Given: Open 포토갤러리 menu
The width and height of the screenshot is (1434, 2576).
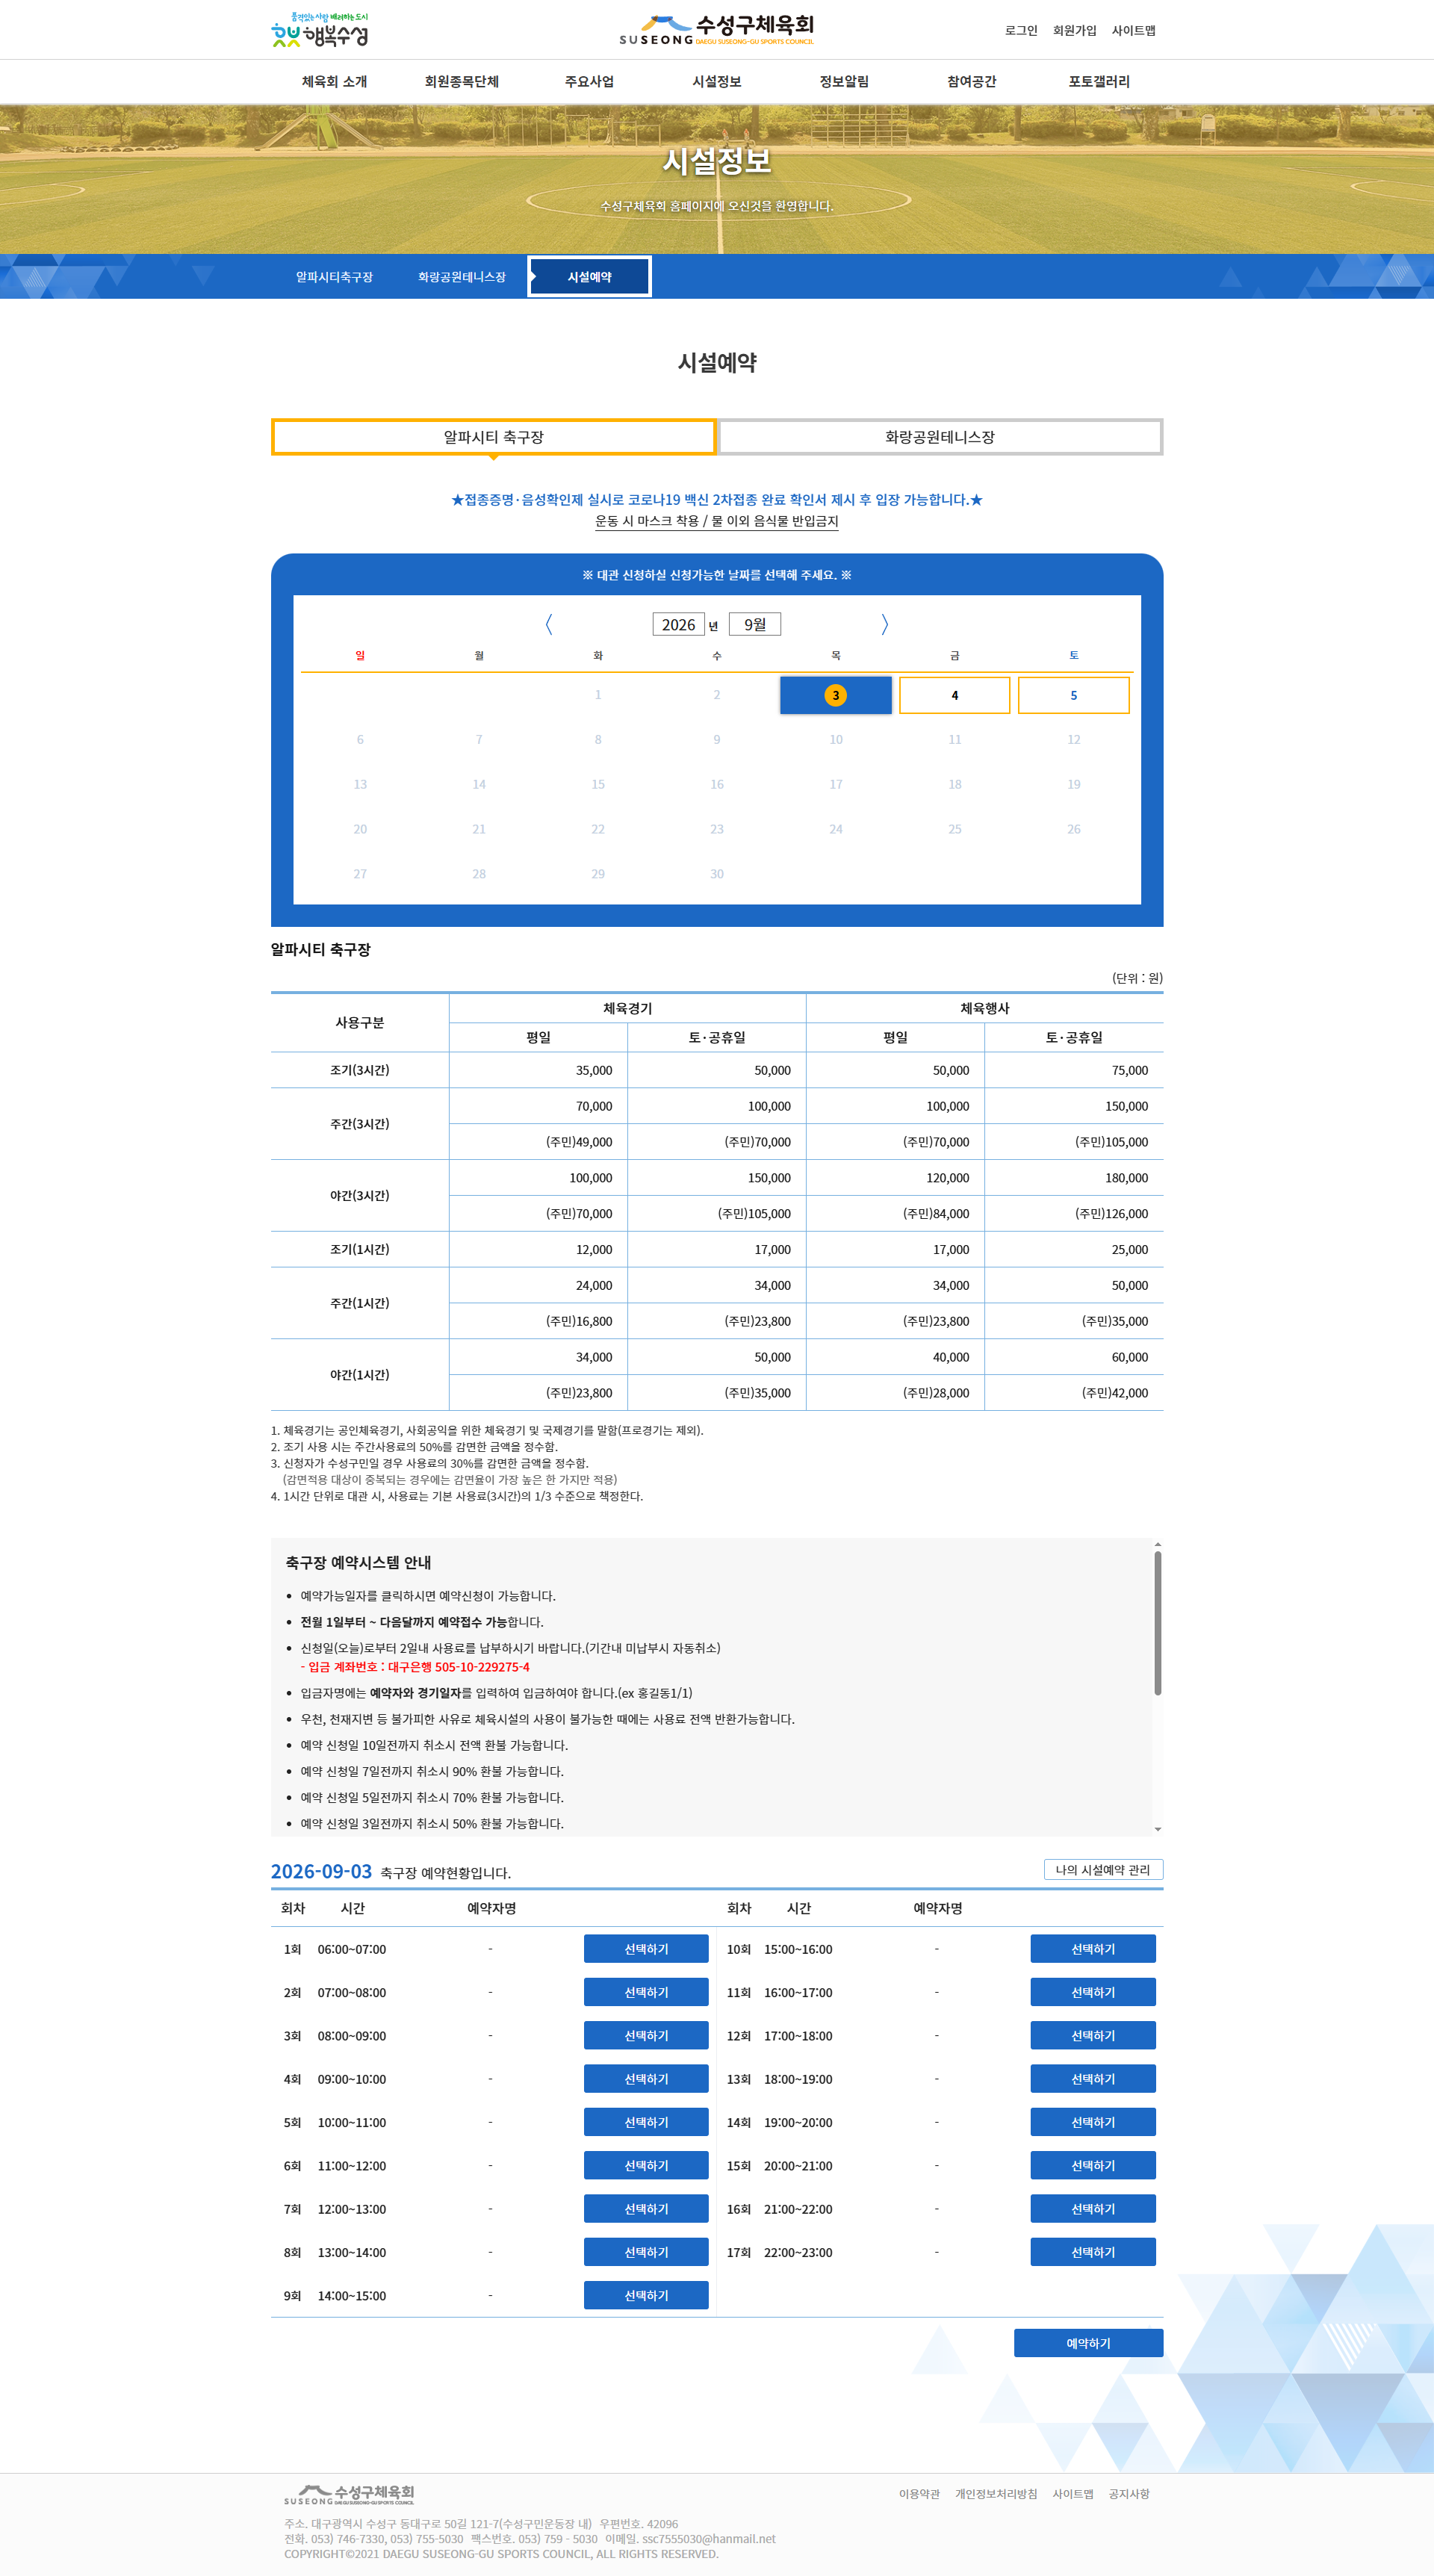Looking at the screenshot, I should [x=1099, y=82].
